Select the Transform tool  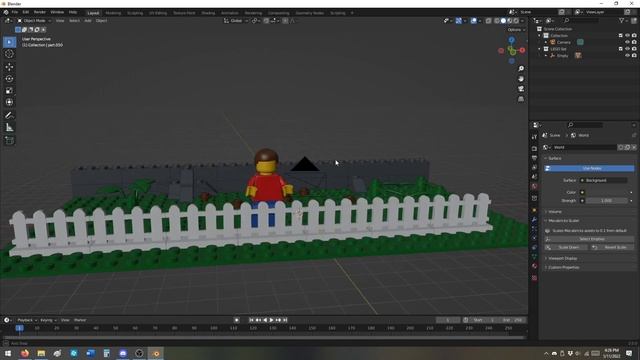click(x=9, y=102)
